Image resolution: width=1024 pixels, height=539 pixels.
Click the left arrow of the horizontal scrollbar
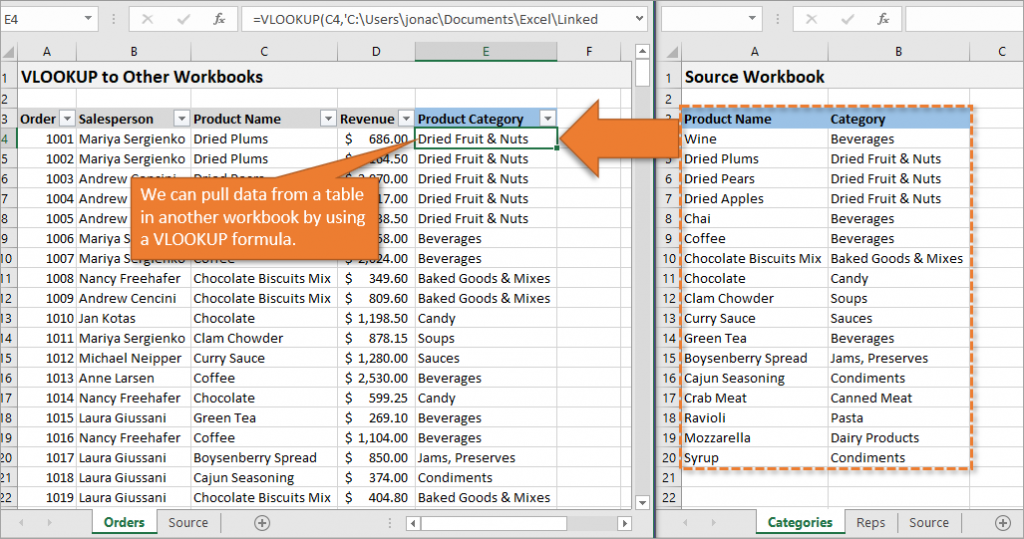413,522
